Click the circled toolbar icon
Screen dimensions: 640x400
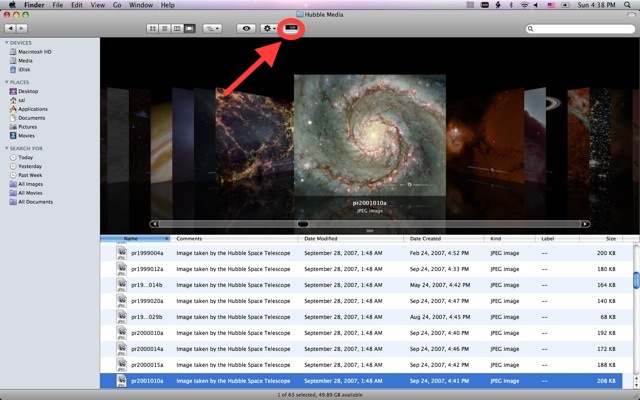tap(292, 29)
